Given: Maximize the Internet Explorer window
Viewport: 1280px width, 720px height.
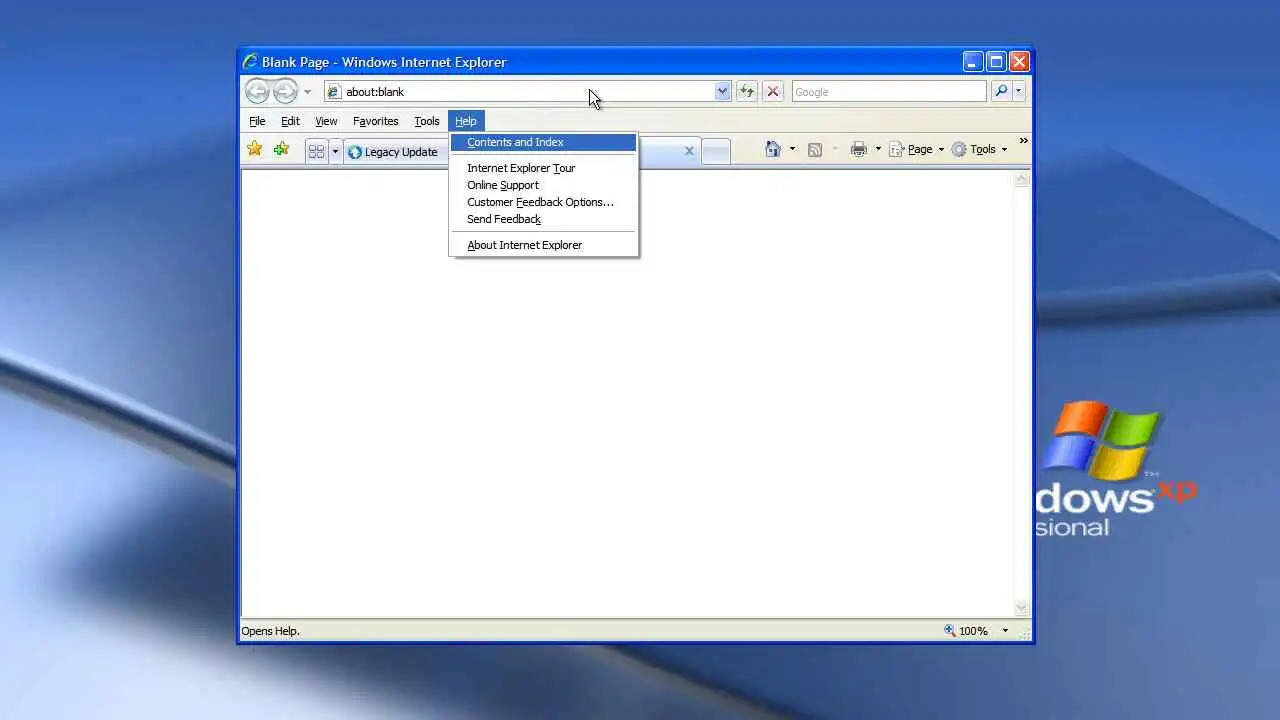Looking at the screenshot, I should pos(996,62).
